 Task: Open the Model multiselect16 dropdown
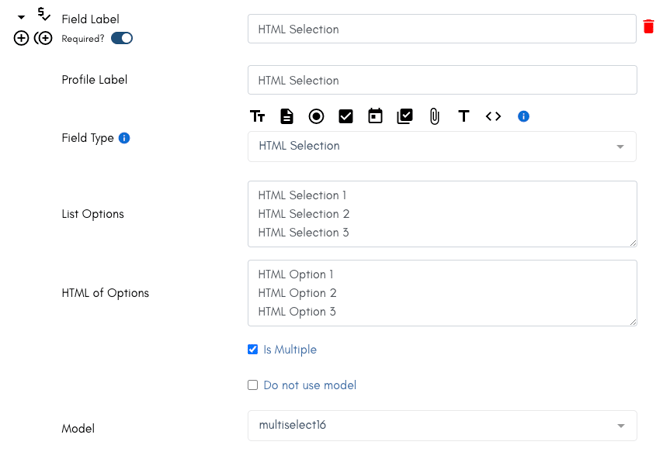coord(442,426)
